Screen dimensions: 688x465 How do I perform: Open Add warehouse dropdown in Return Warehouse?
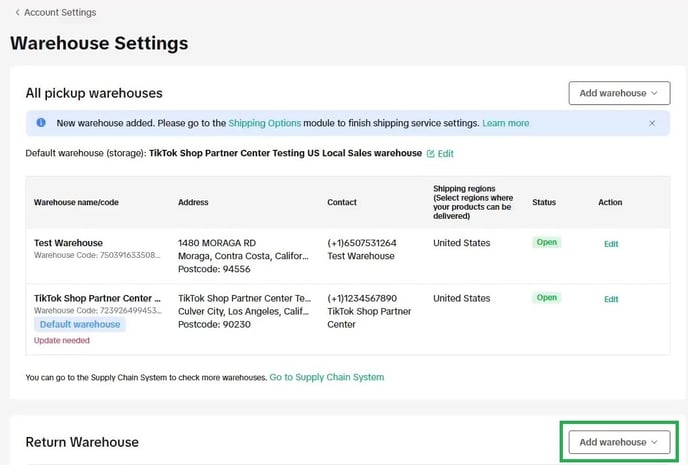619,442
